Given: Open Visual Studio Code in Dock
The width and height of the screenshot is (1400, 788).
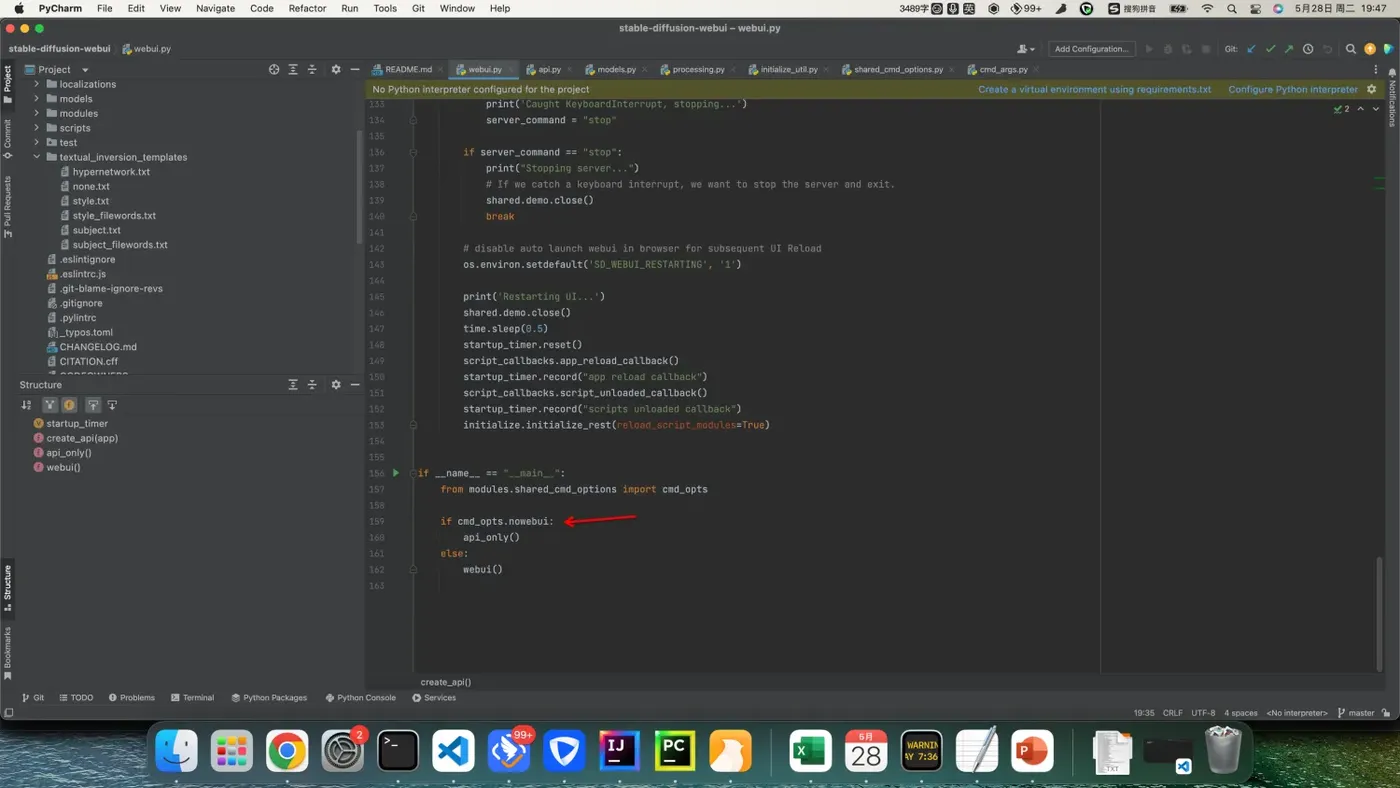Looking at the screenshot, I should 453,751.
